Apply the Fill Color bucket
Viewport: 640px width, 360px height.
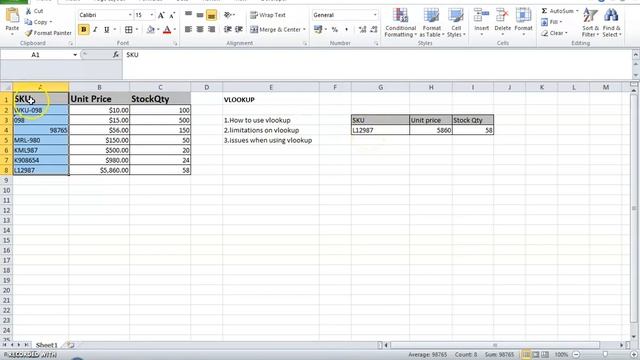(x=150, y=29)
